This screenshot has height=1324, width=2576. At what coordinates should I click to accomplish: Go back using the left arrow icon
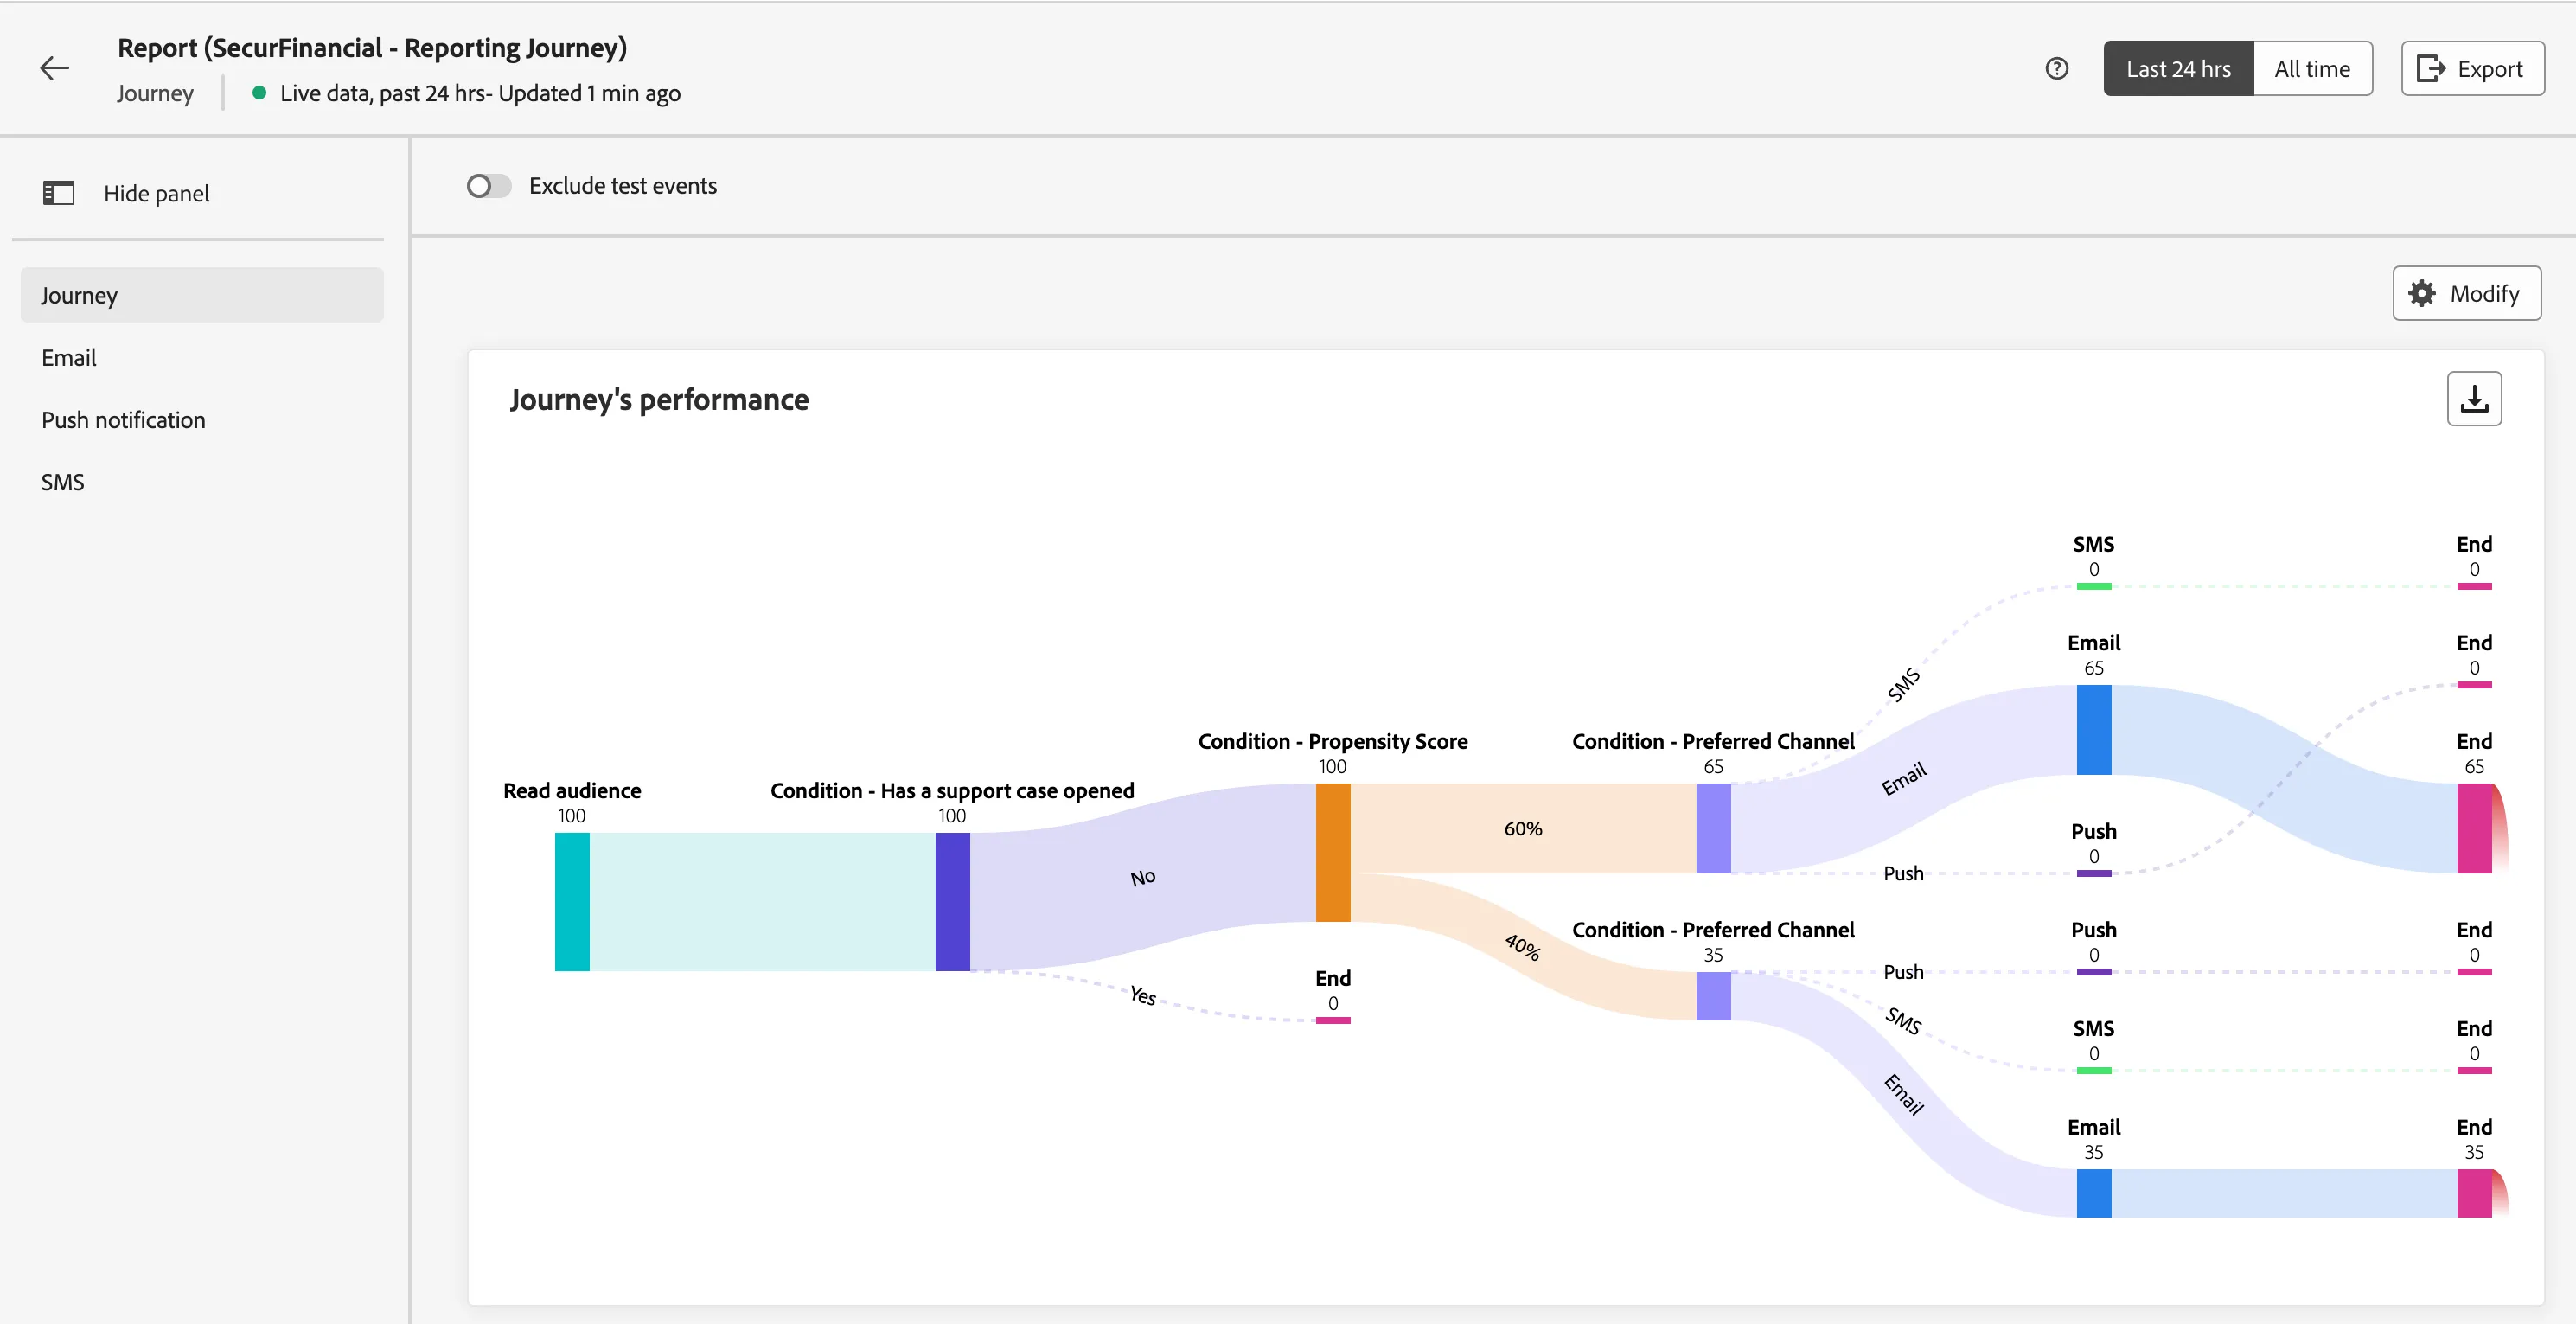click(54, 68)
